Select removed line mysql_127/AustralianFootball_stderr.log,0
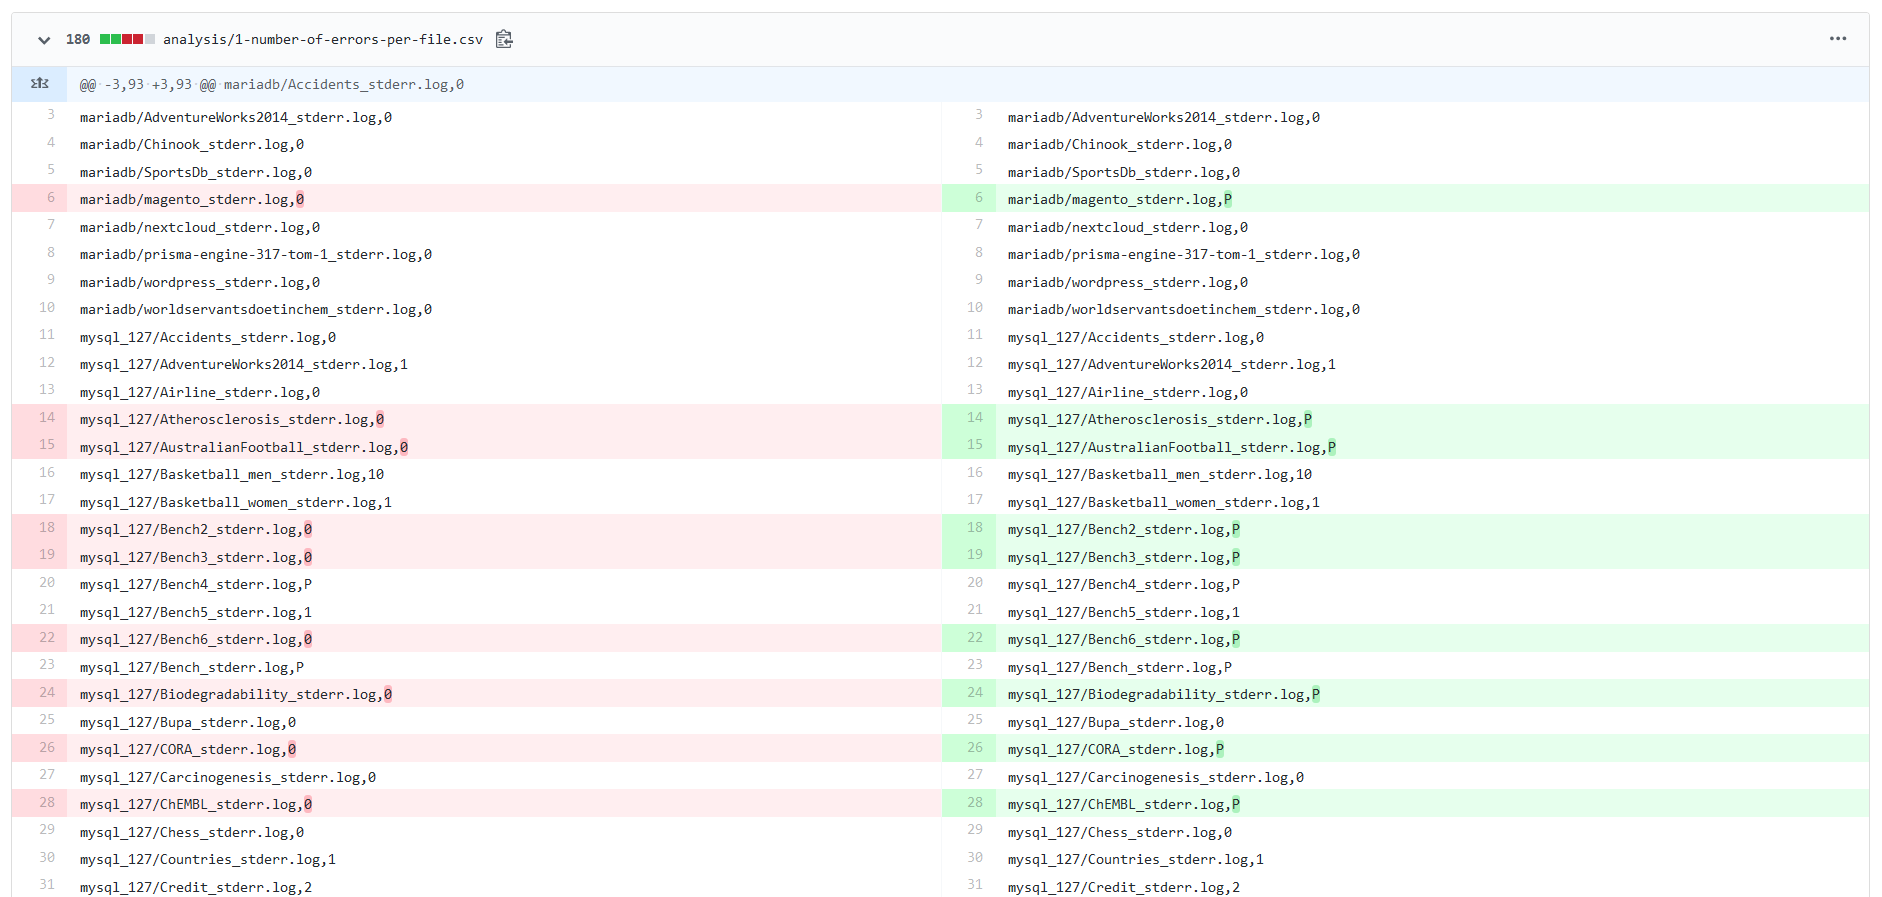1882x897 pixels. tap(244, 448)
